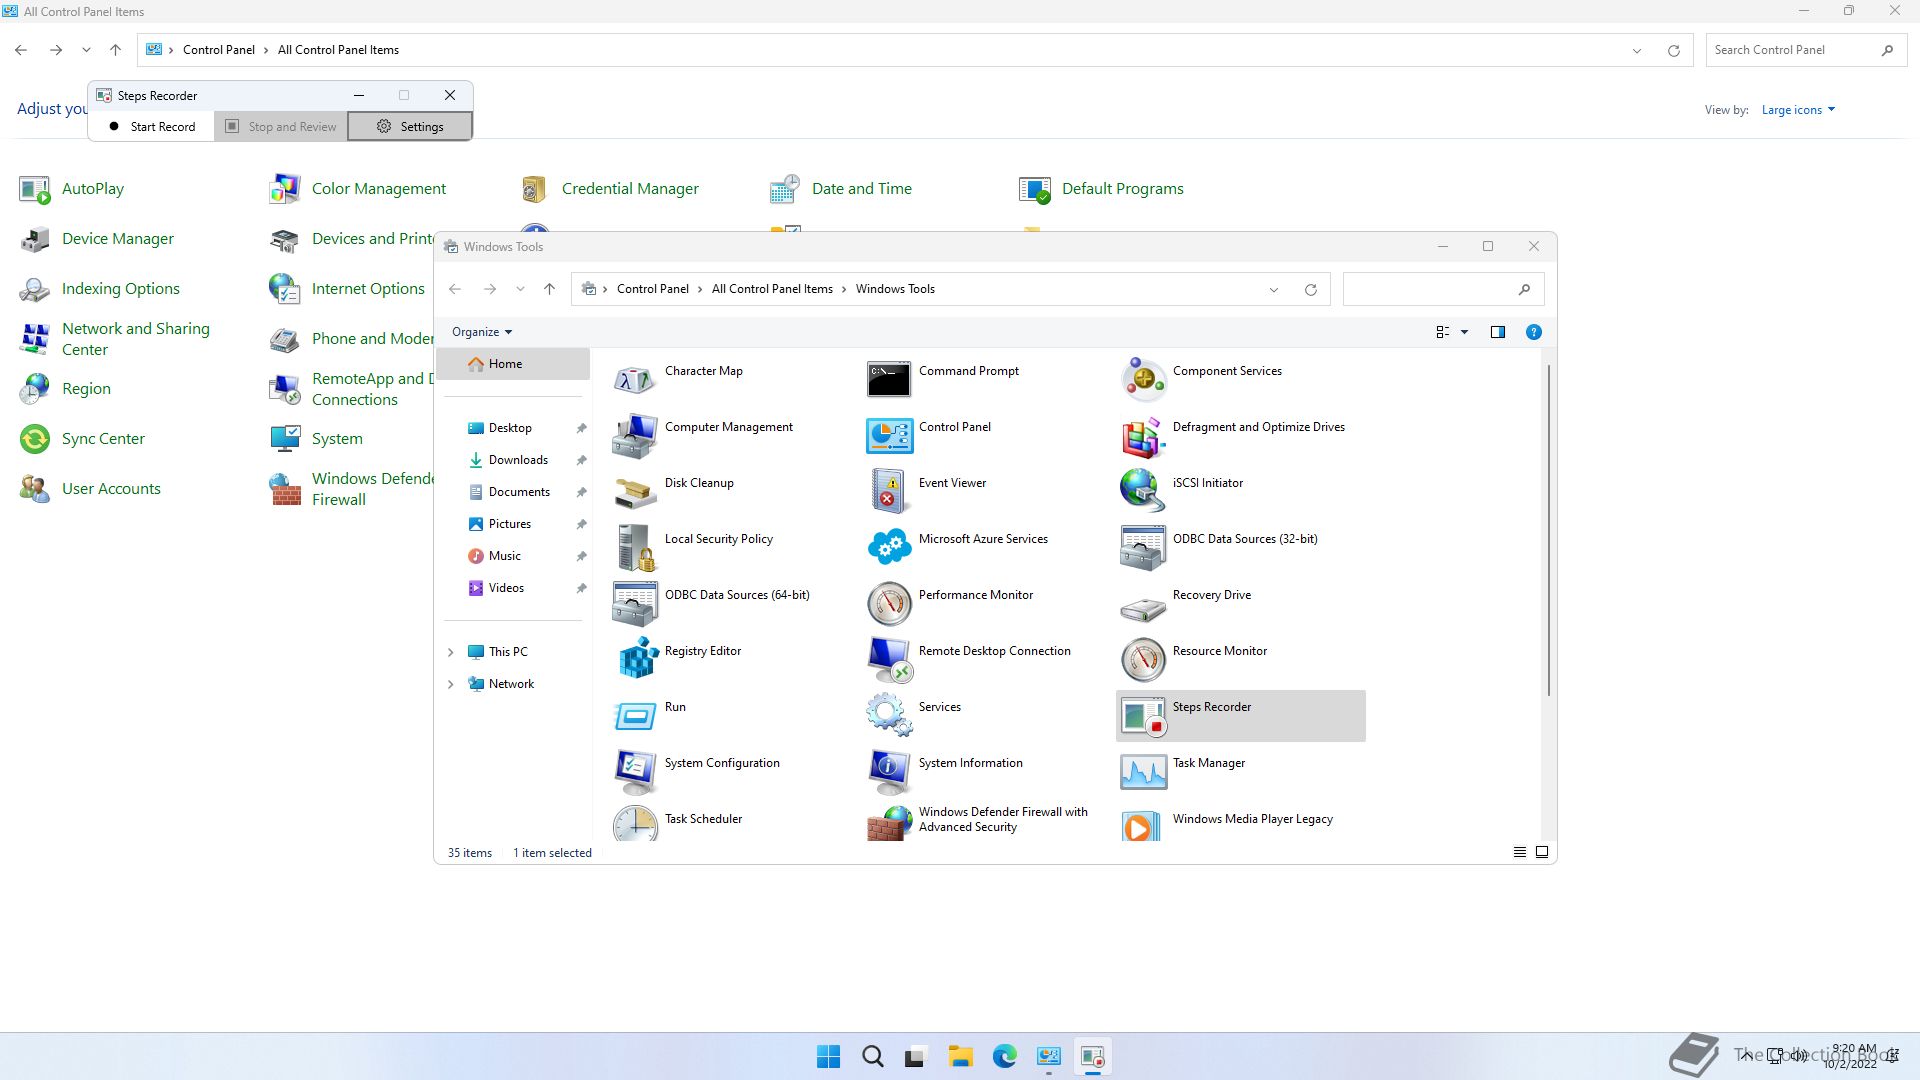Expand the Network tree node
1920x1080 pixels.
point(450,684)
